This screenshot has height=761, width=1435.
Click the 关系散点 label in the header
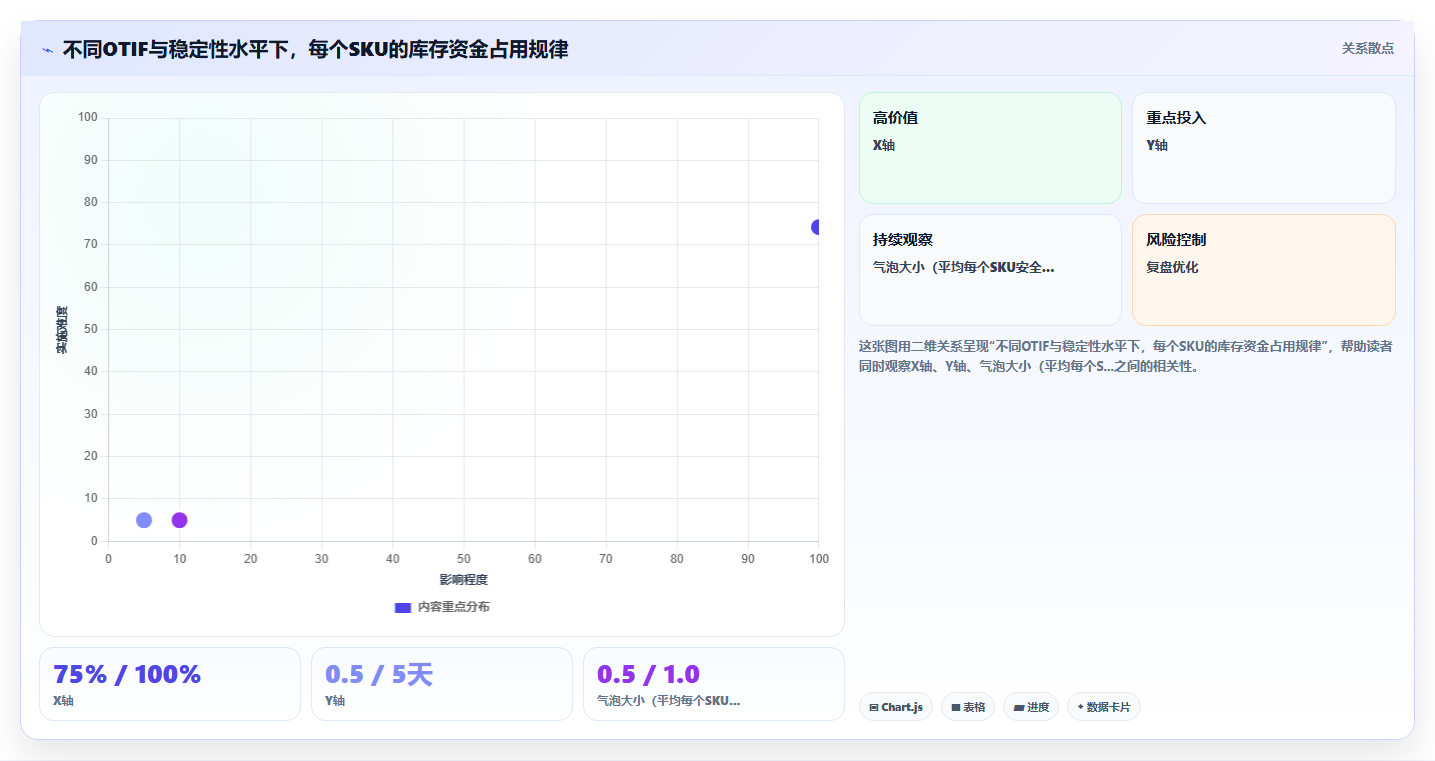coord(1368,48)
